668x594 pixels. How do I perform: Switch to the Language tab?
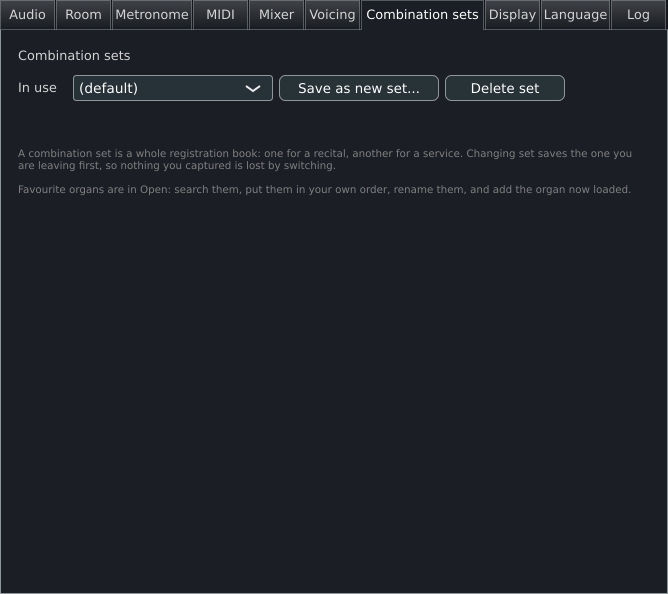tap(575, 15)
